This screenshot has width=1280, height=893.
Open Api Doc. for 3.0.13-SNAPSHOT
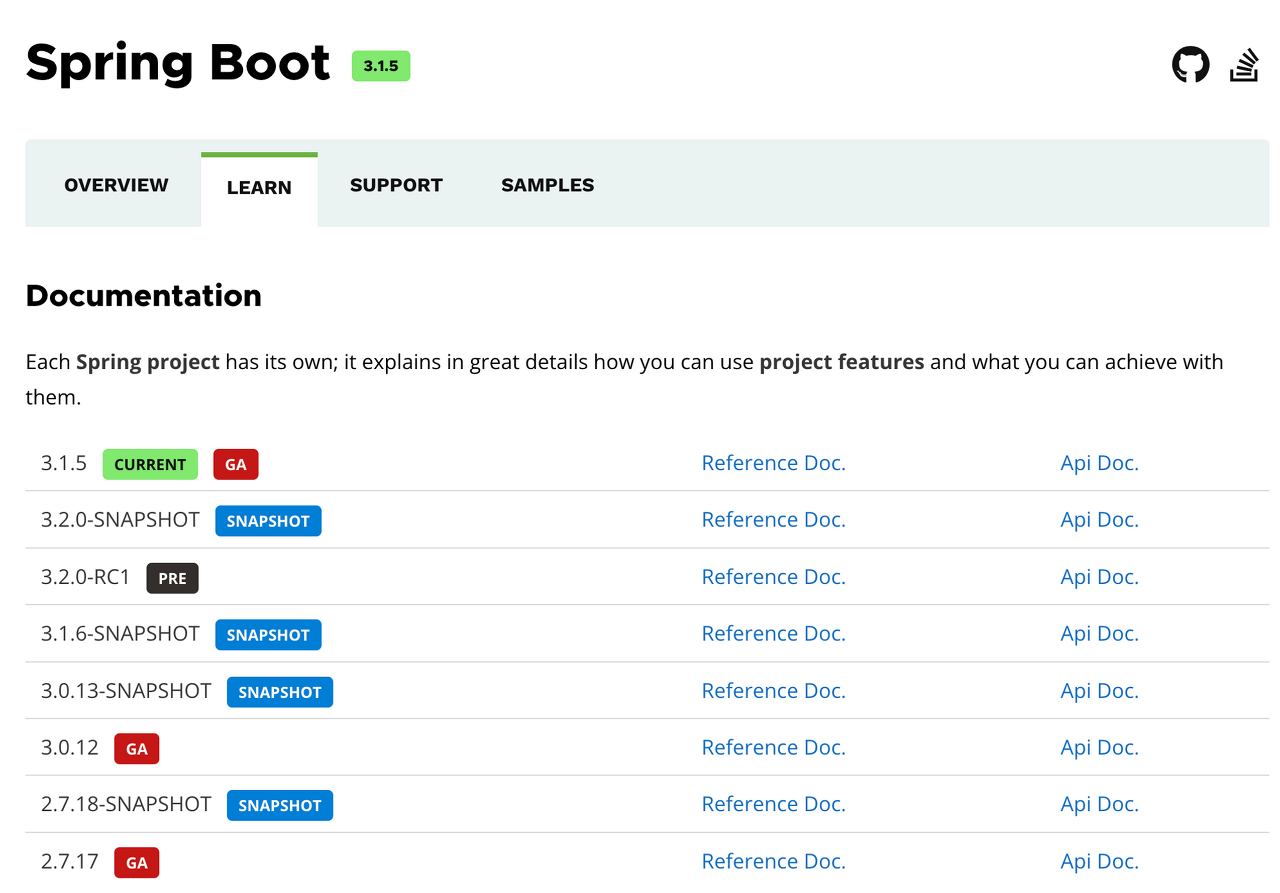click(x=1100, y=691)
